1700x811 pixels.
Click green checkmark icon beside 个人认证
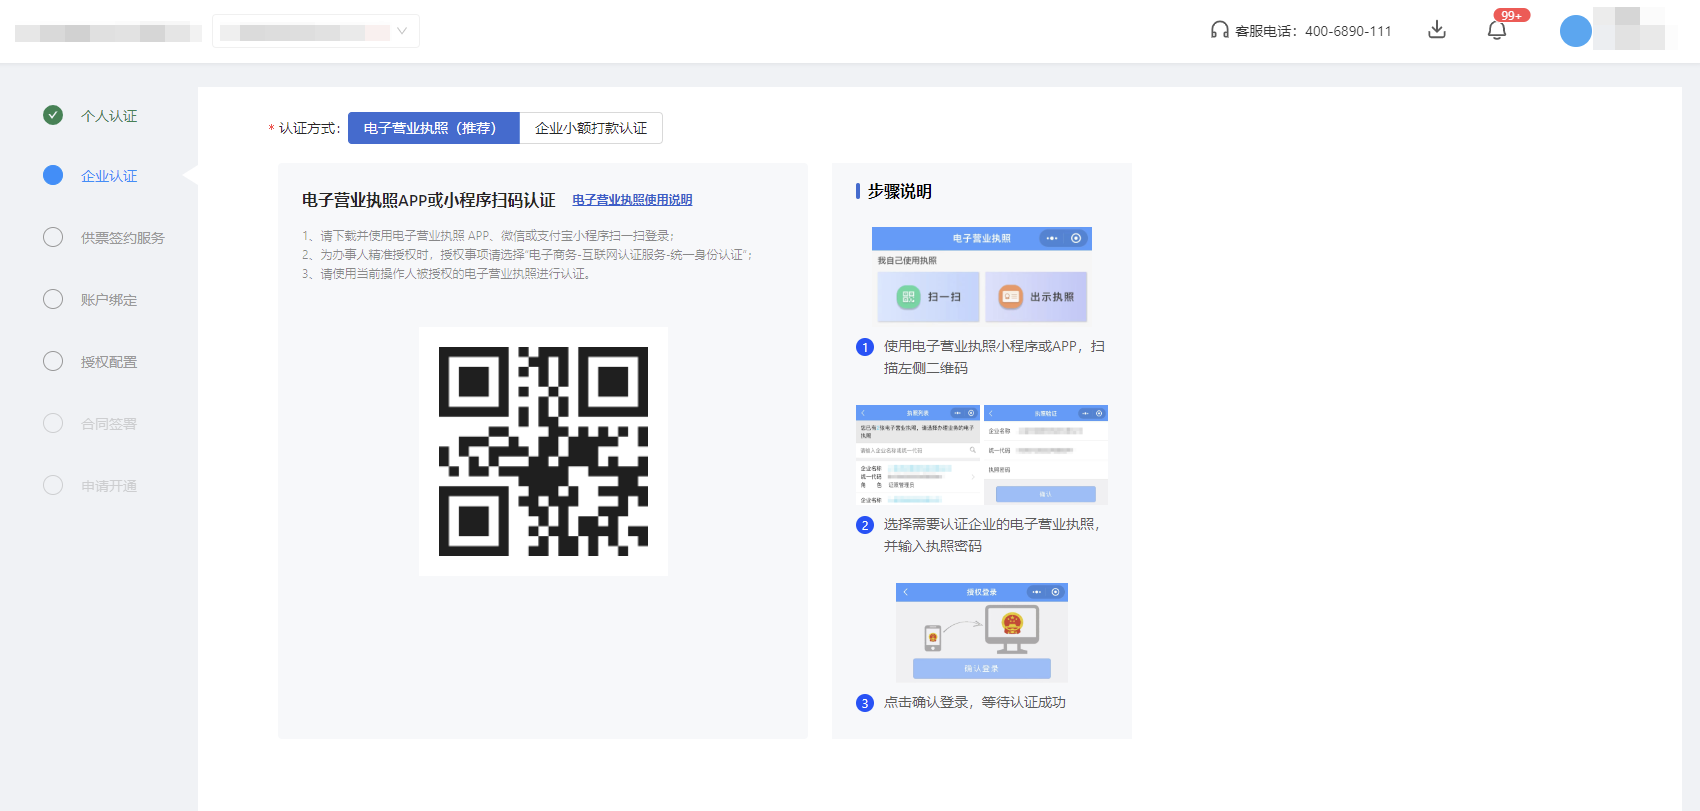click(x=53, y=115)
